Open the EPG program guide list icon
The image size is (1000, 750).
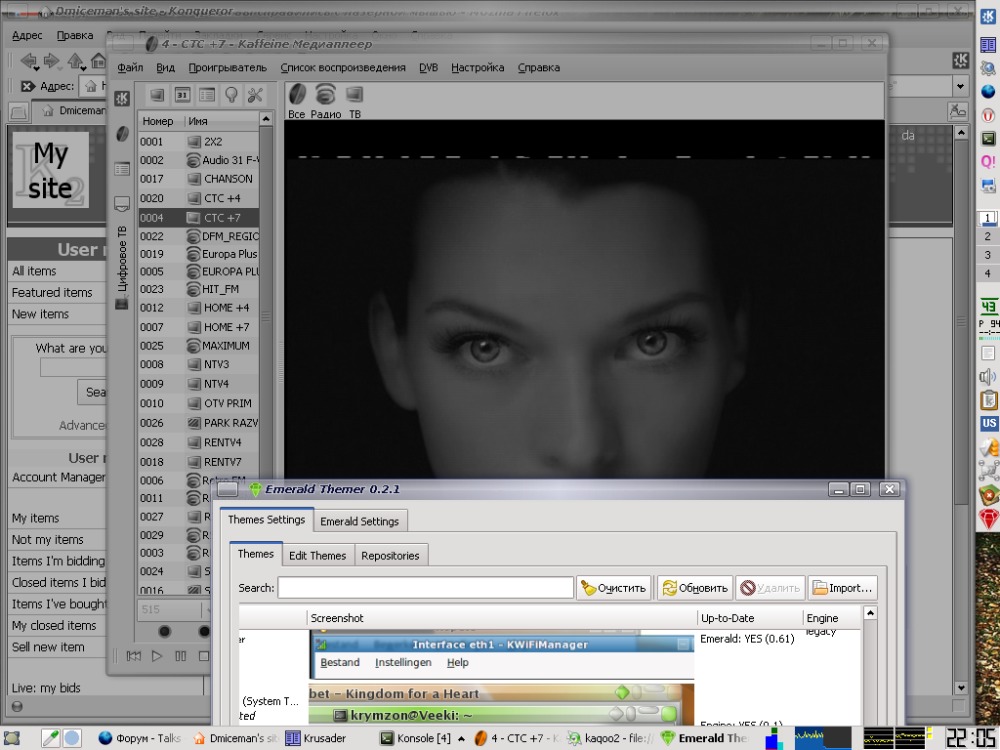coord(207,96)
